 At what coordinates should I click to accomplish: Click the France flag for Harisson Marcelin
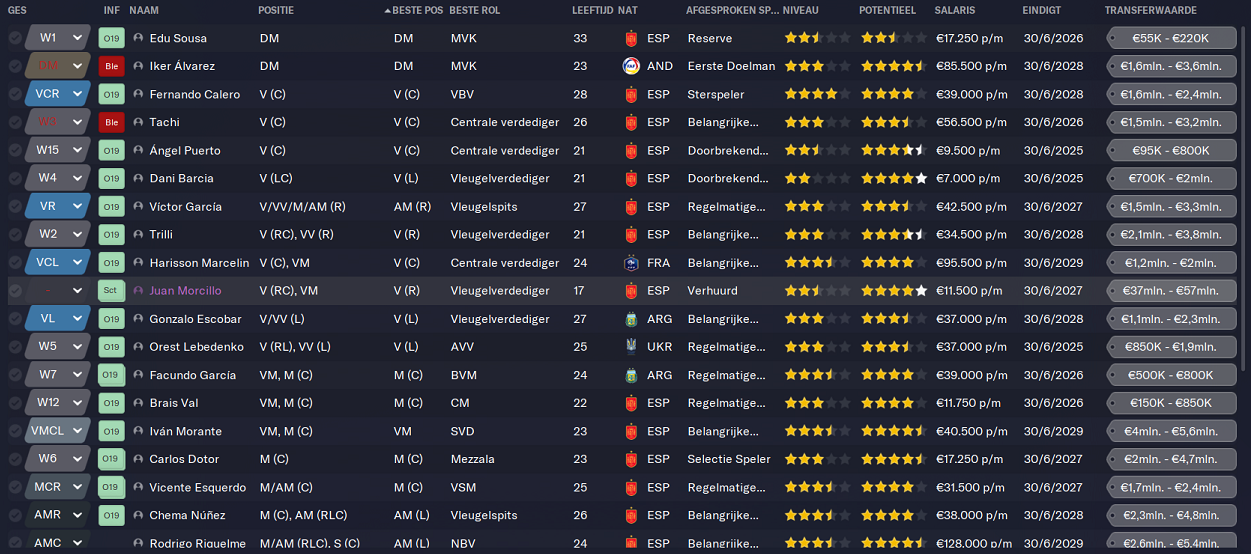pos(631,263)
